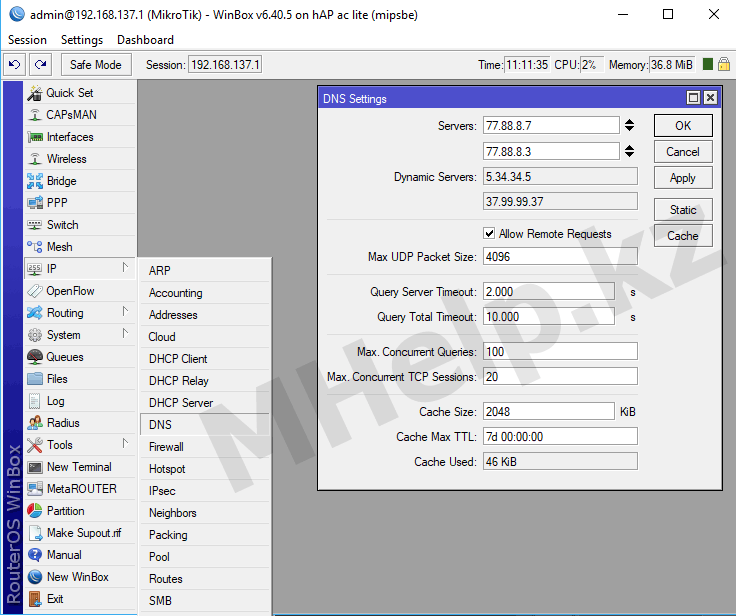Click the Log page icon
Image resolution: width=736 pixels, height=616 pixels.
(35, 401)
